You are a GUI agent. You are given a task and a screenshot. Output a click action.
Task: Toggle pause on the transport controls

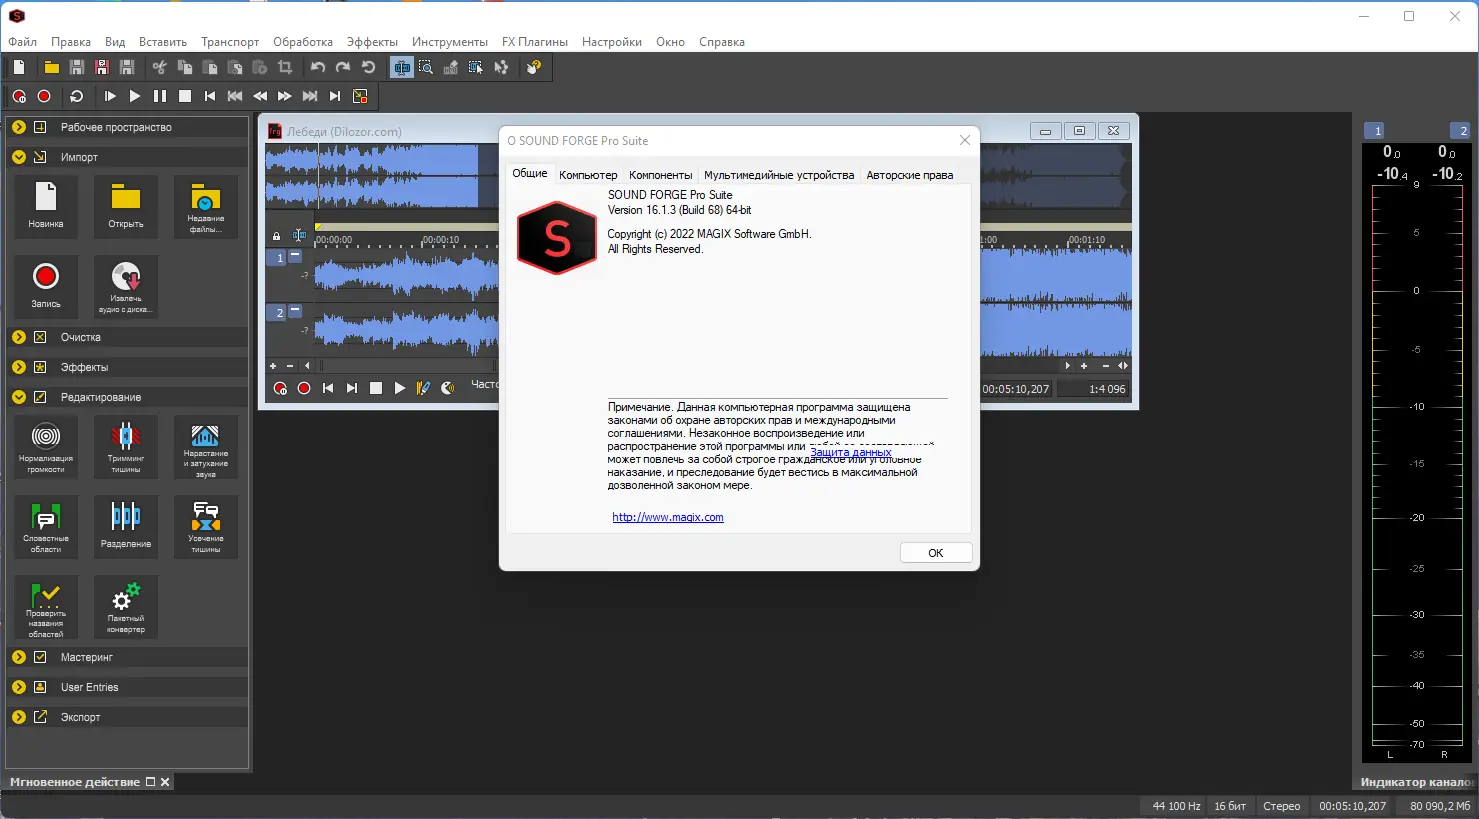pyautogui.click(x=159, y=96)
